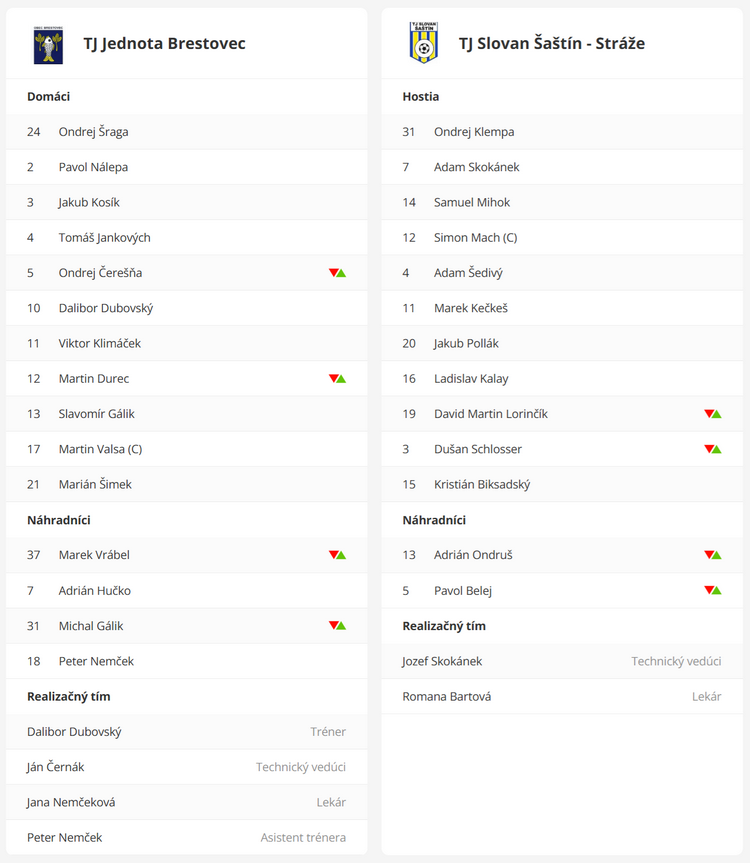Click substitution icon beside Martin Durec
The height and width of the screenshot is (863, 750).
[337, 379]
